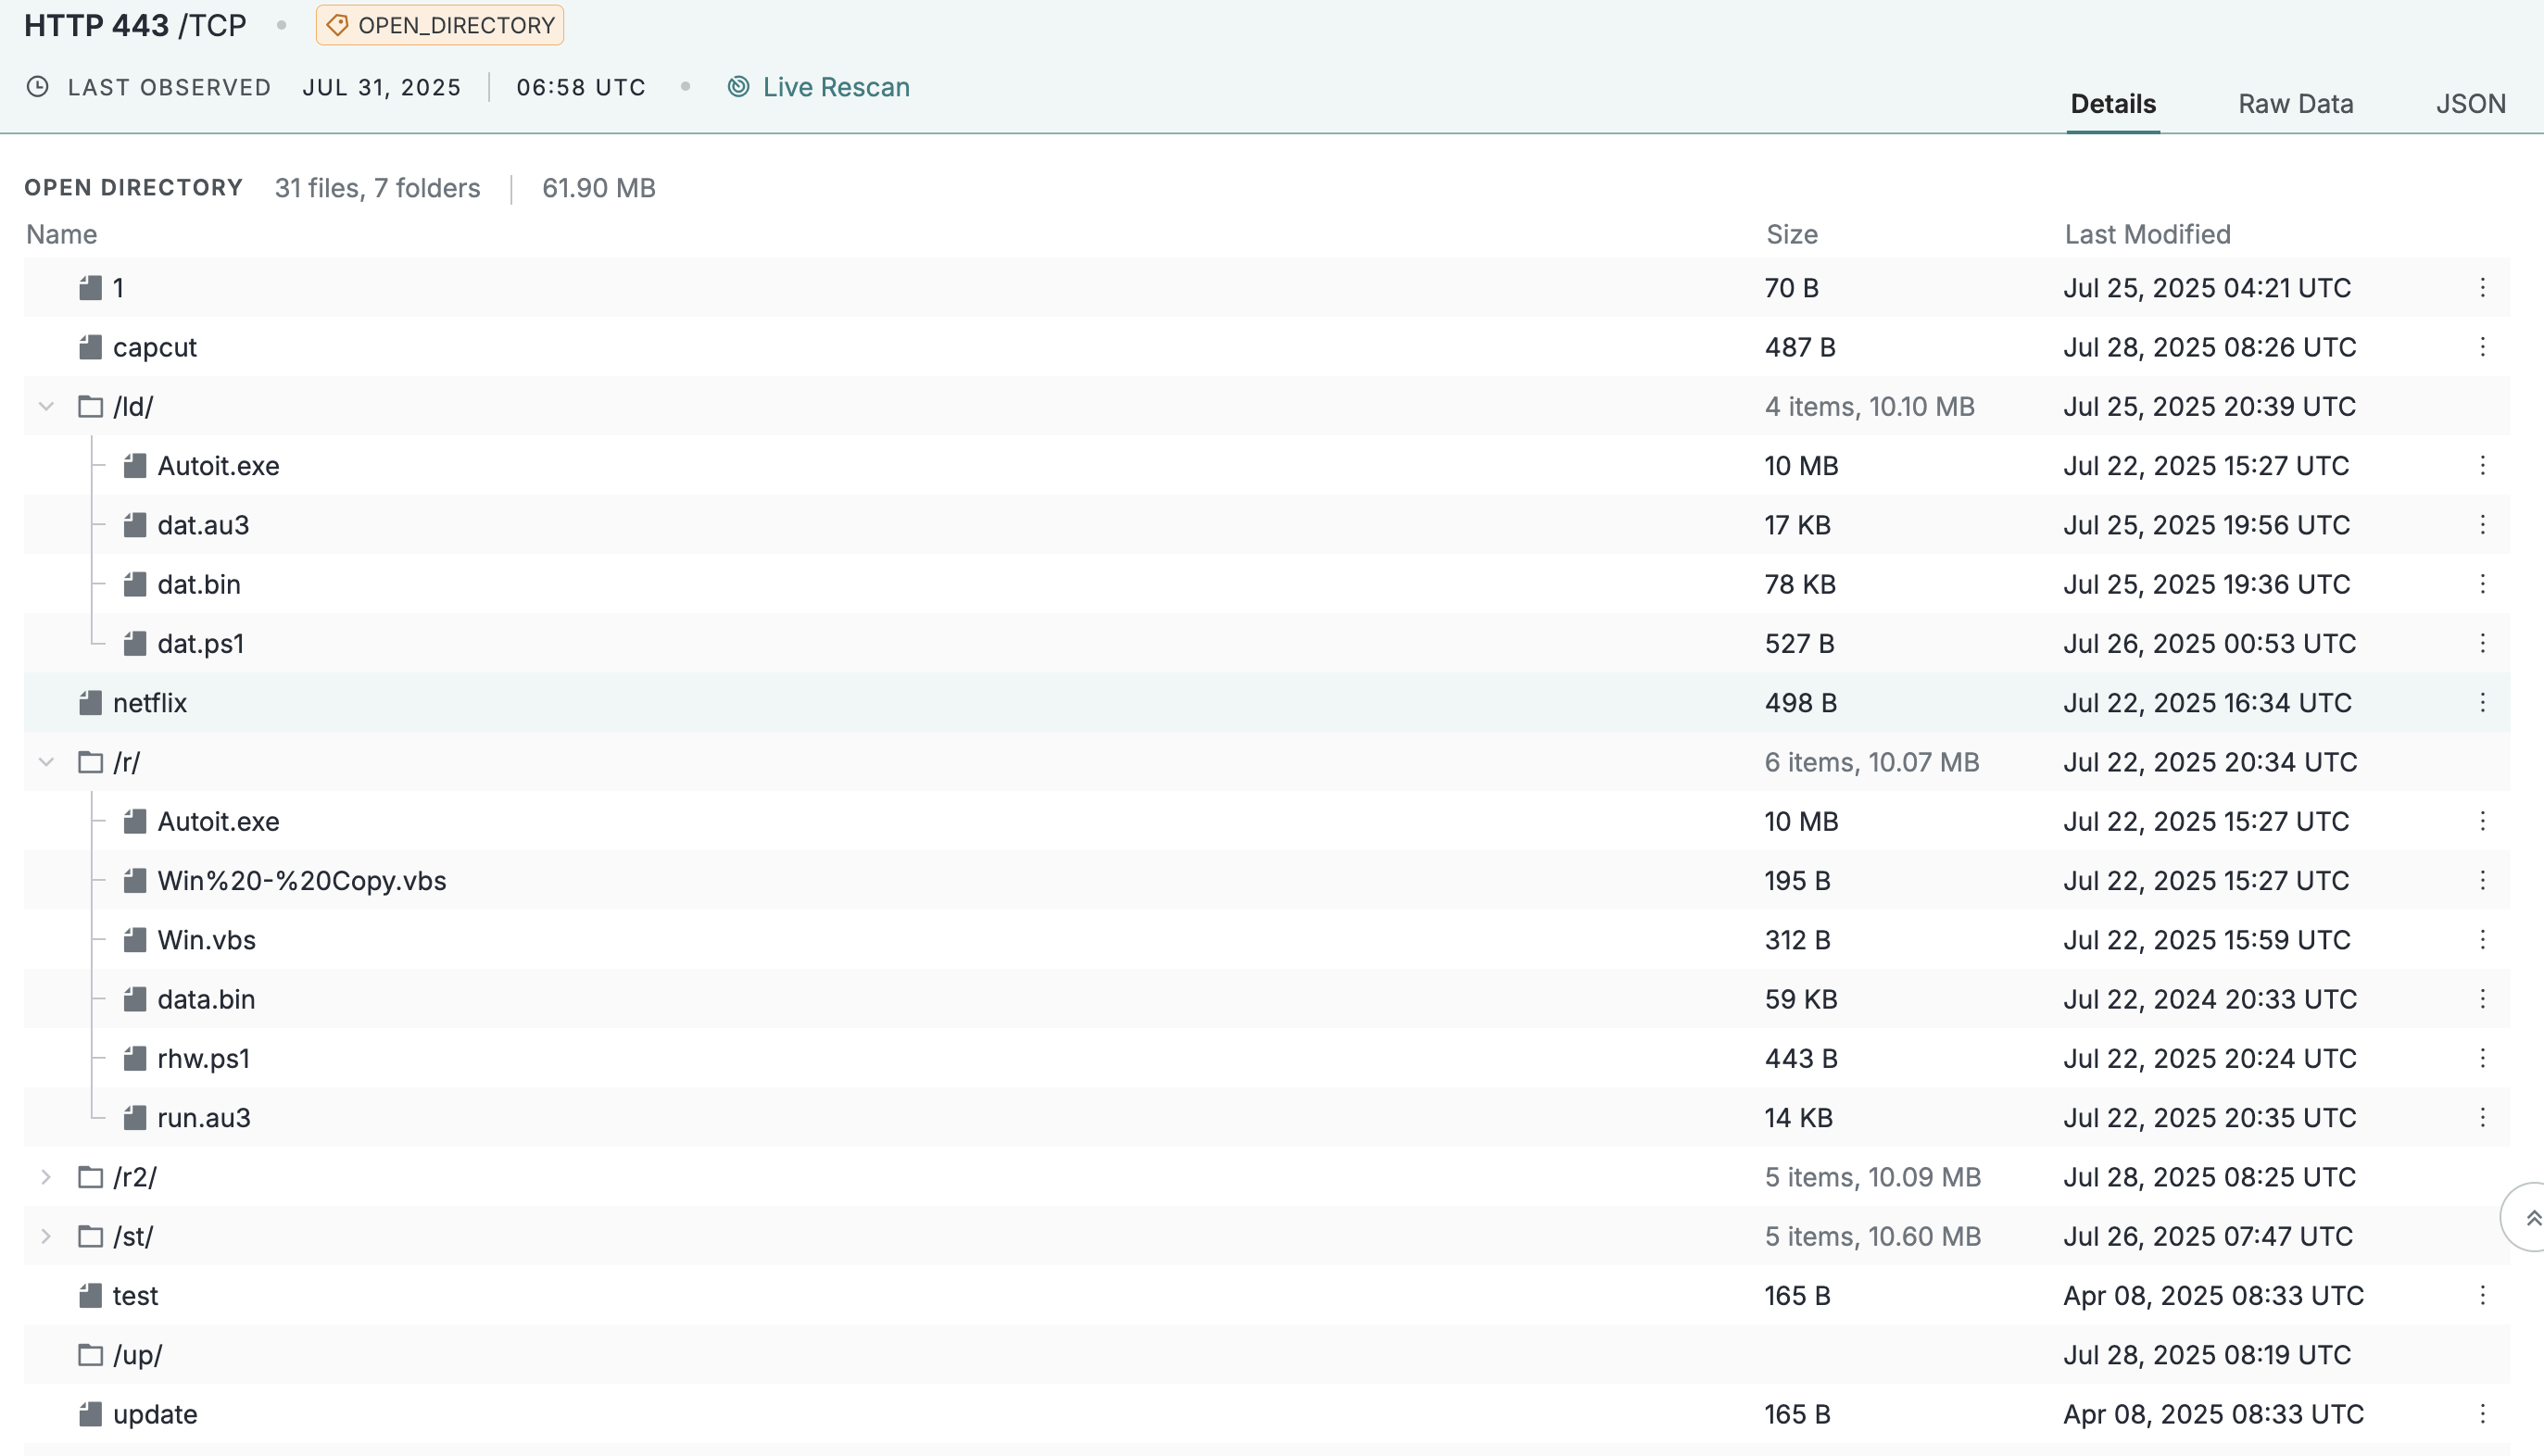This screenshot has width=2544, height=1456.
Task: Click the file icon next to netflix
Action: [90, 703]
